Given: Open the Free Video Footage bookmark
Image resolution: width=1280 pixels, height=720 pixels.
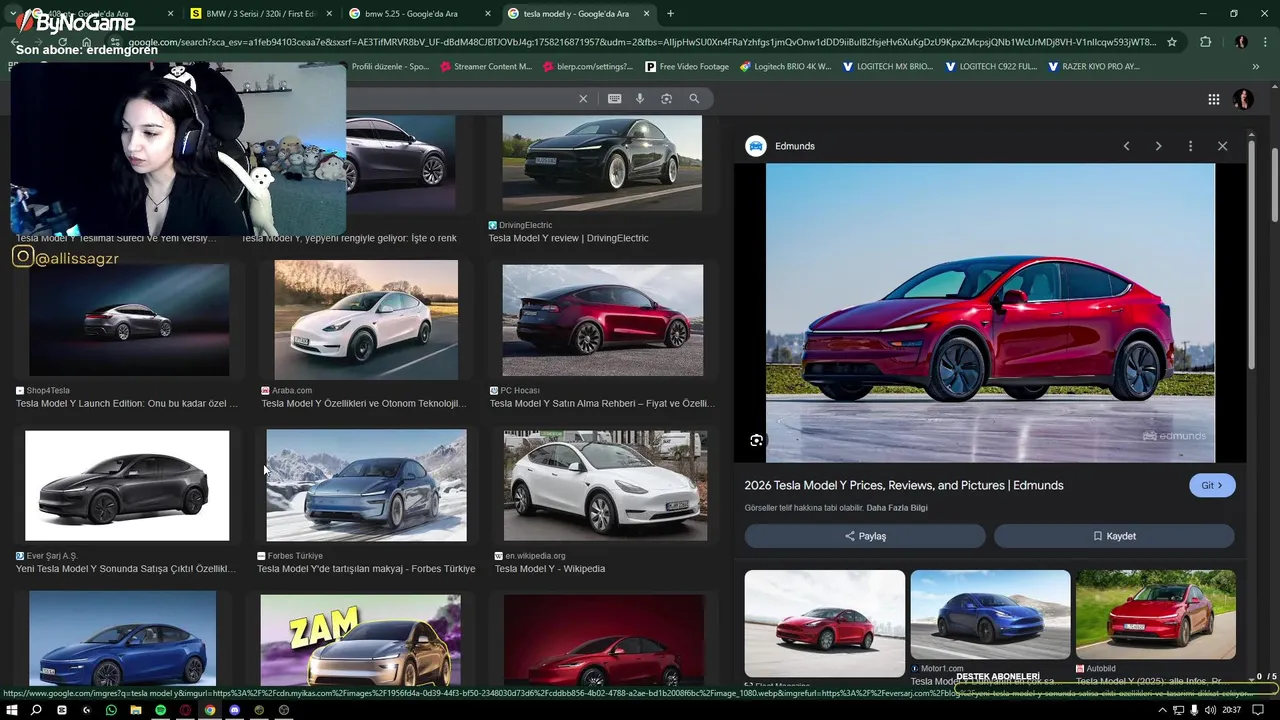Looking at the screenshot, I should click(x=686, y=67).
